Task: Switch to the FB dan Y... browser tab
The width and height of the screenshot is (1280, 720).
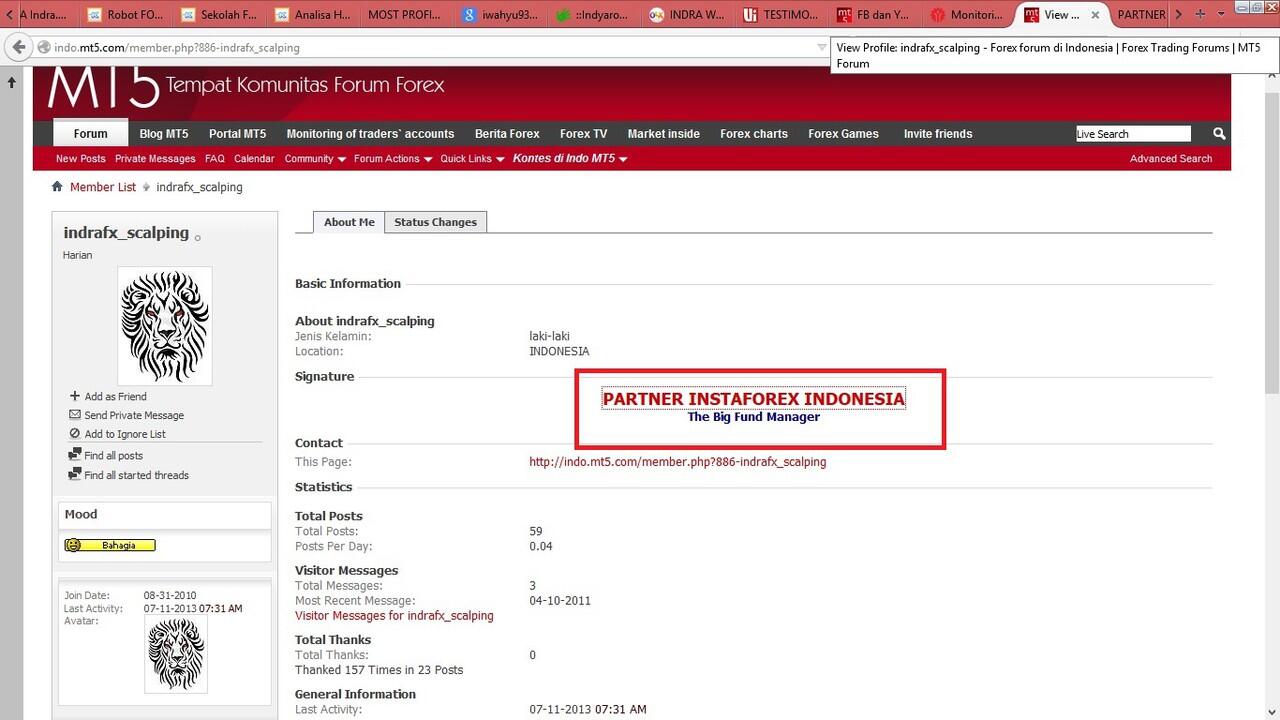Action: click(875, 15)
